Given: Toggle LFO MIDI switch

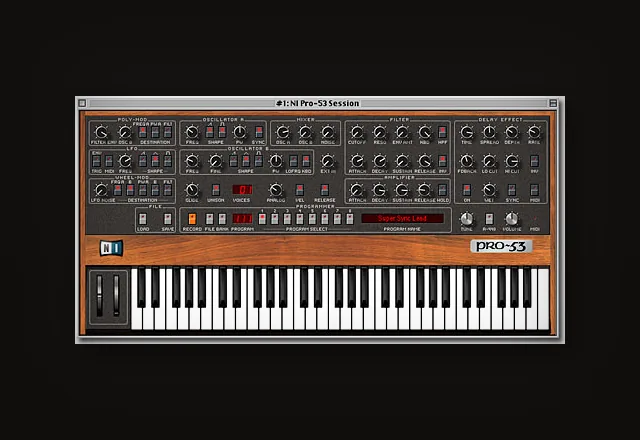Looking at the screenshot, I should 109,161.
